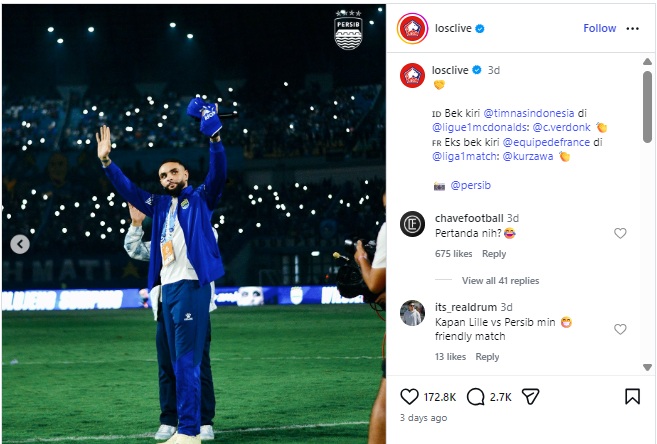Follow the losclive account

[x=599, y=28]
